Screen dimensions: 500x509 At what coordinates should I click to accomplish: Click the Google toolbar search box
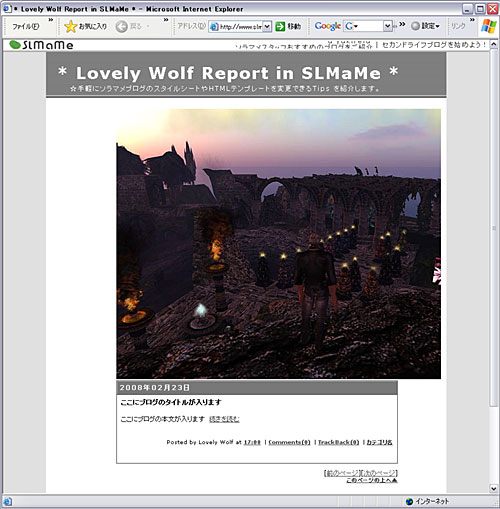click(364, 26)
